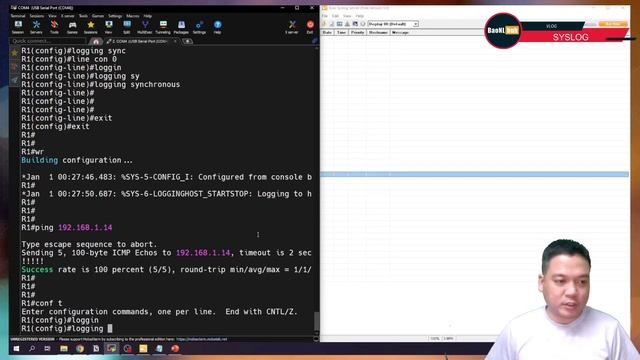Open the Tools menu in MobaXterm
The width and height of the screenshot is (640, 360).
click(83, 16)
